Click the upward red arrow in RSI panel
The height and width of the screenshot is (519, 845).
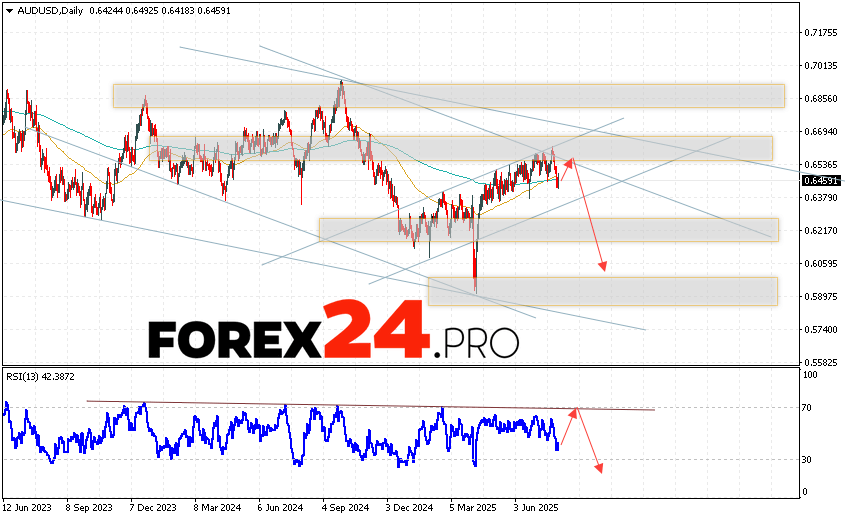567,425
